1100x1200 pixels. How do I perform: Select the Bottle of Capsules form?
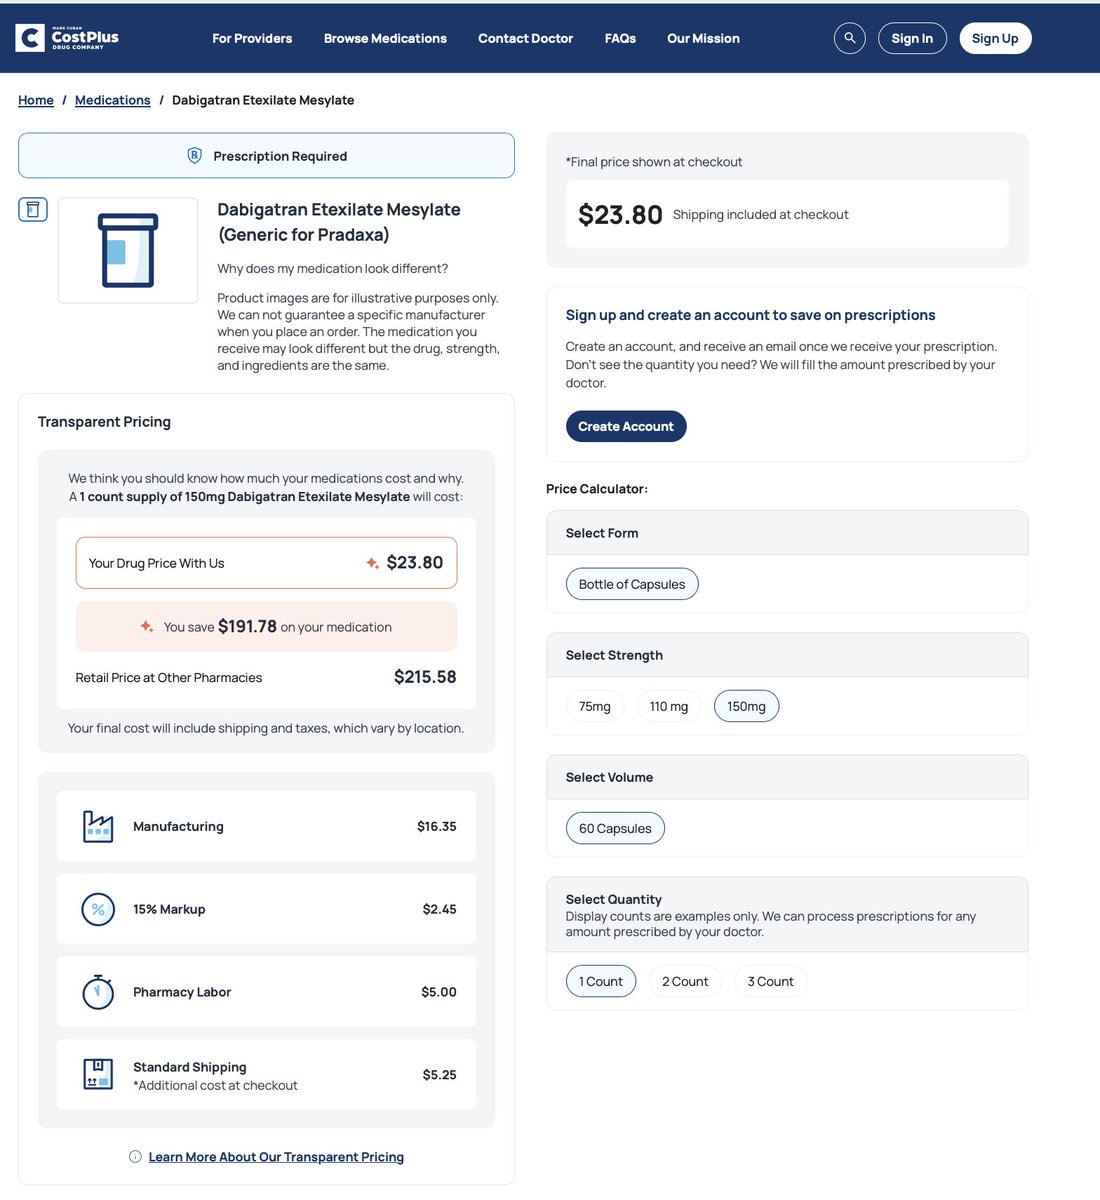click(x=632, y=584)
